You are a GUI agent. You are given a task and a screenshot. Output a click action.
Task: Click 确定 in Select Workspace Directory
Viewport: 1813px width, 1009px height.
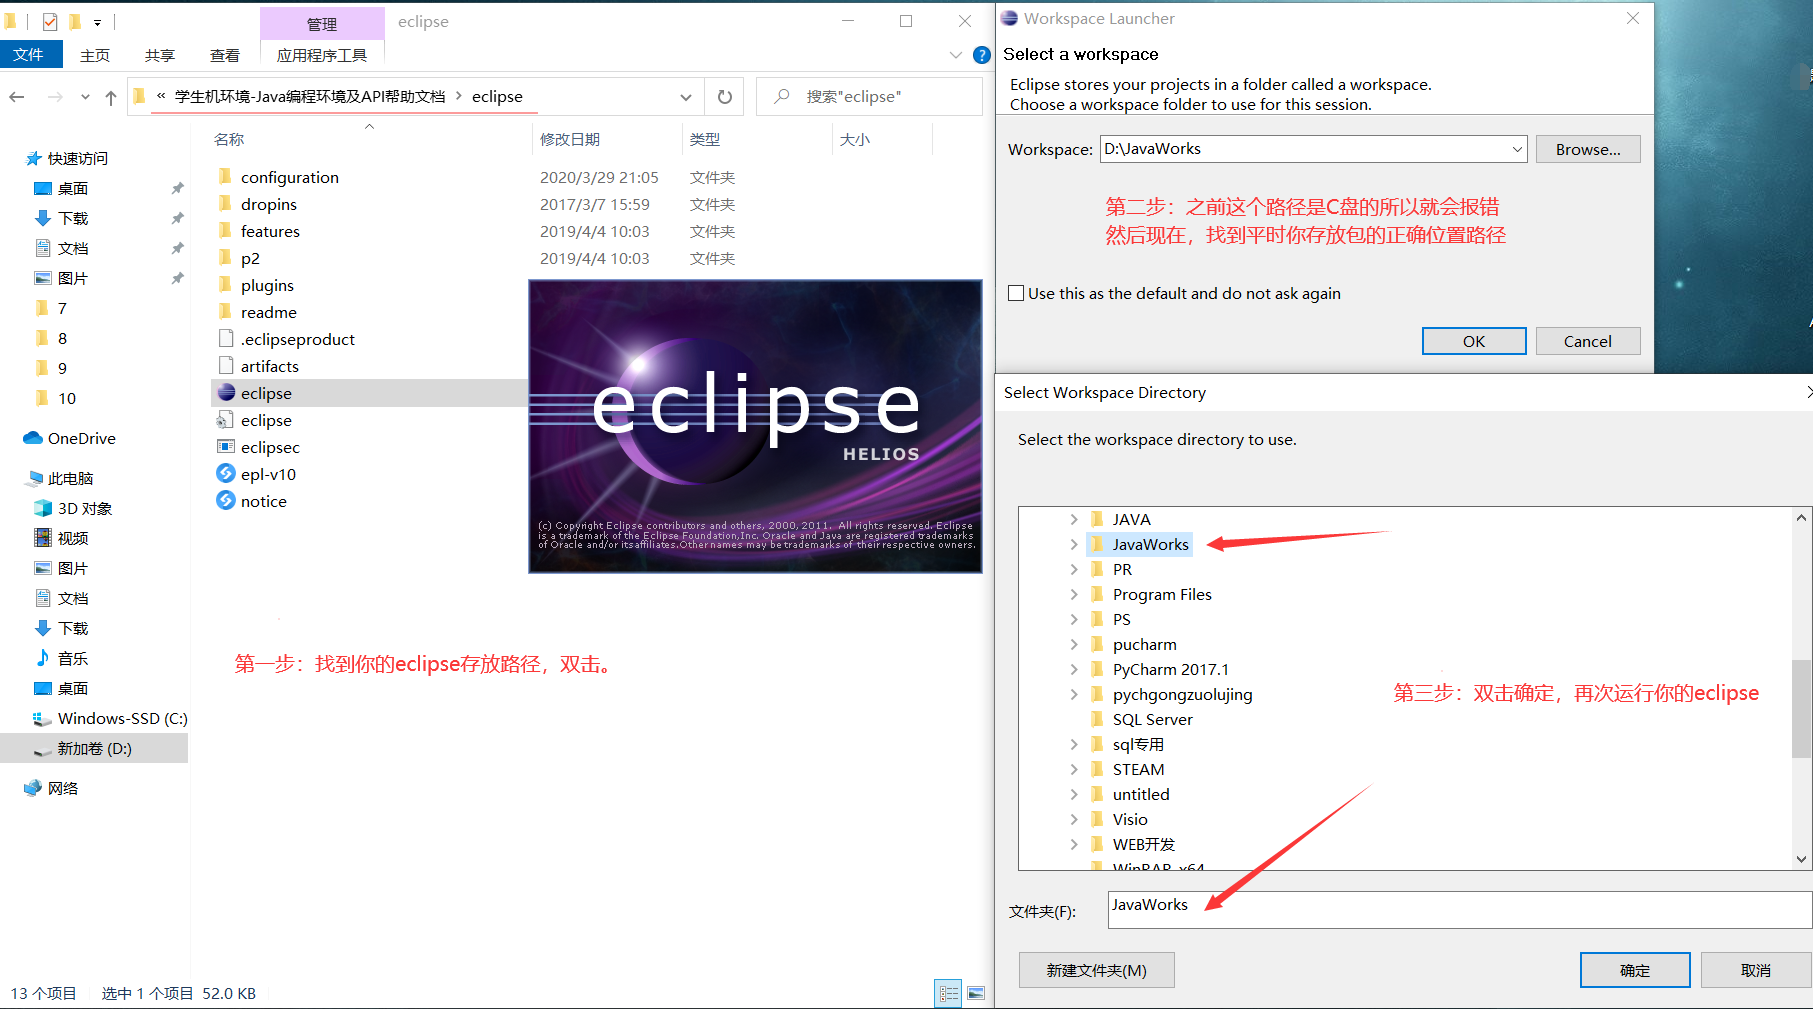tap(1635, 970)
